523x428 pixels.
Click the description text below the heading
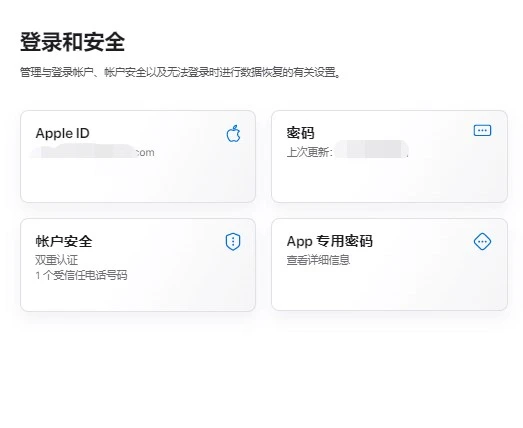coord(181,72)
